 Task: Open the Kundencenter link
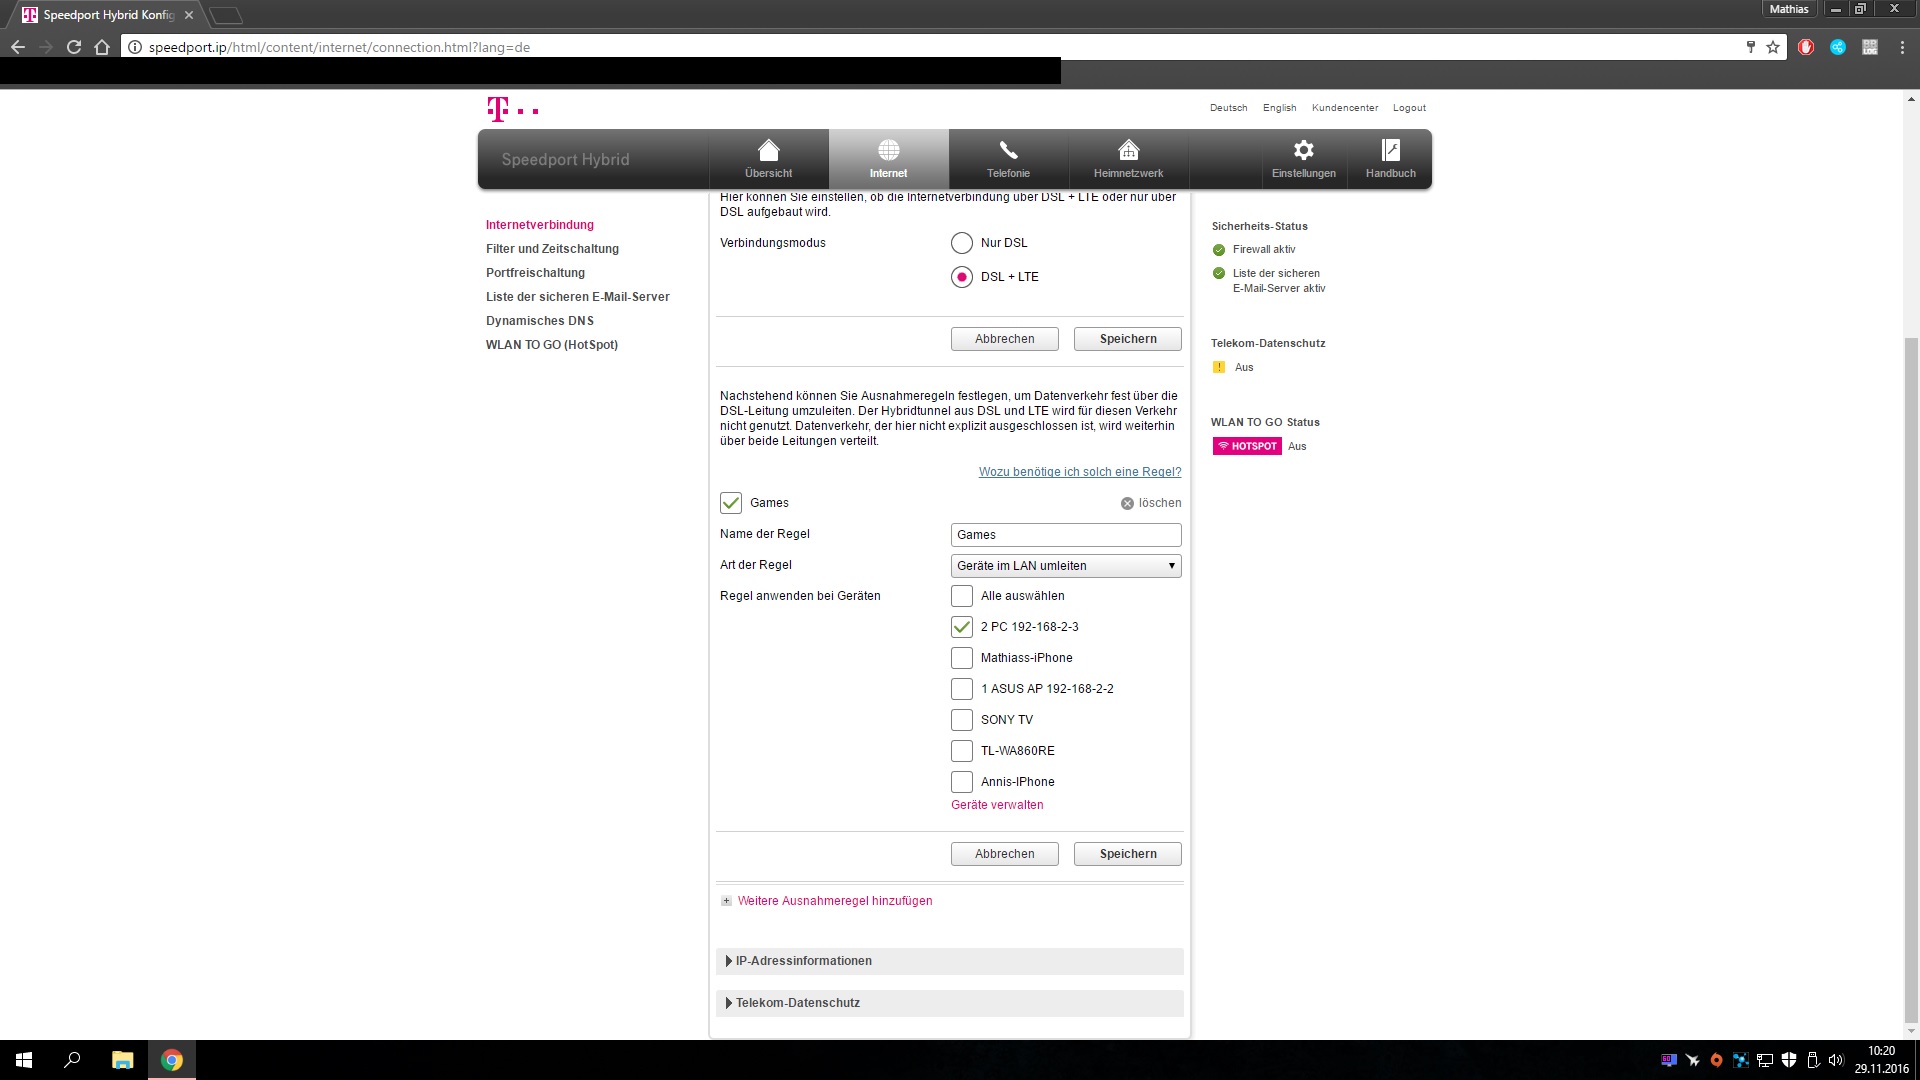point(1345,108)
